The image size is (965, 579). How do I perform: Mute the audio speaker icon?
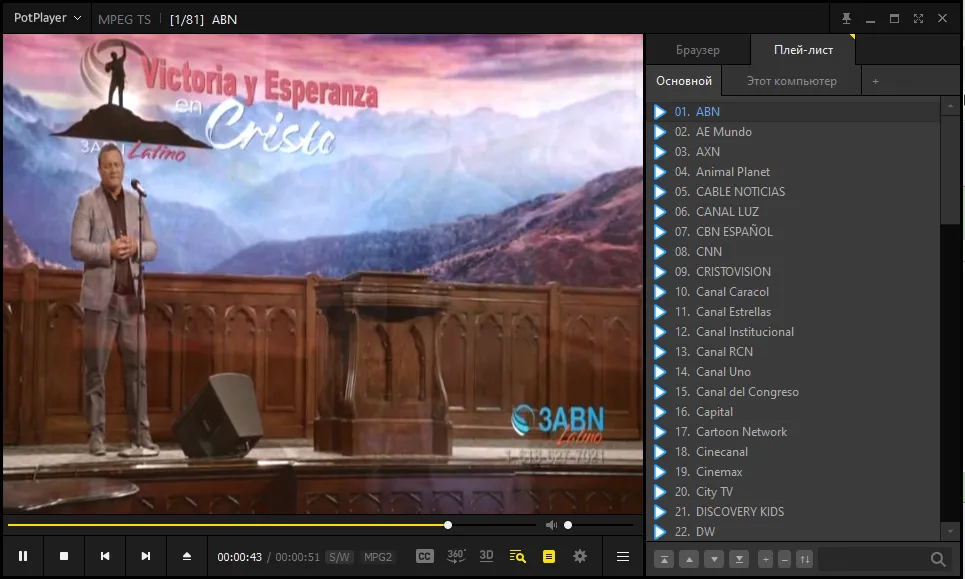(551, 525)
